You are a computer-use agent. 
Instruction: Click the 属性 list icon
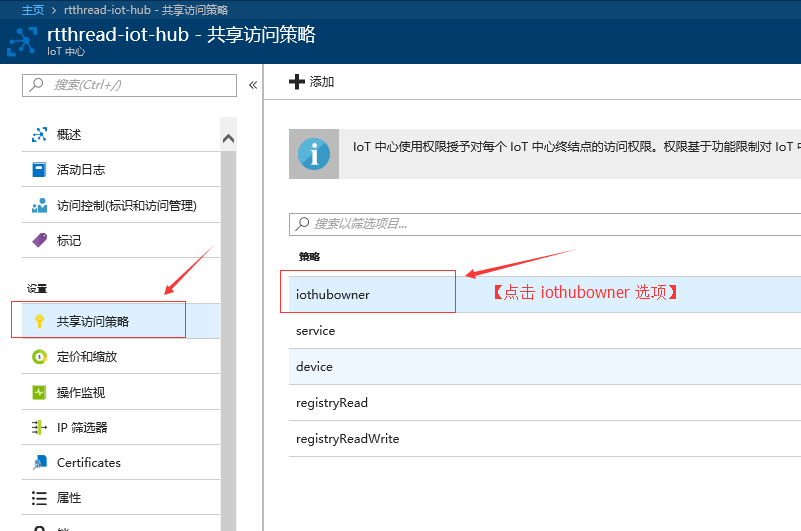[39, 498]
